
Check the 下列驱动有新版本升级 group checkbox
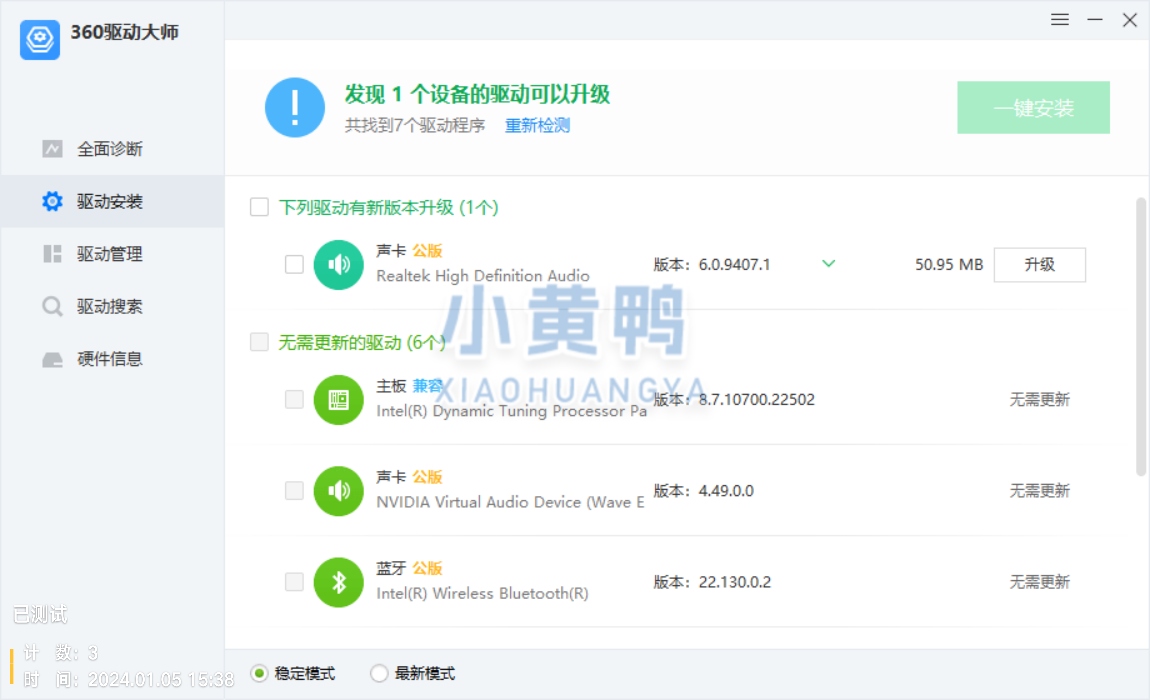pyautogui.click(x=259, y=207)
